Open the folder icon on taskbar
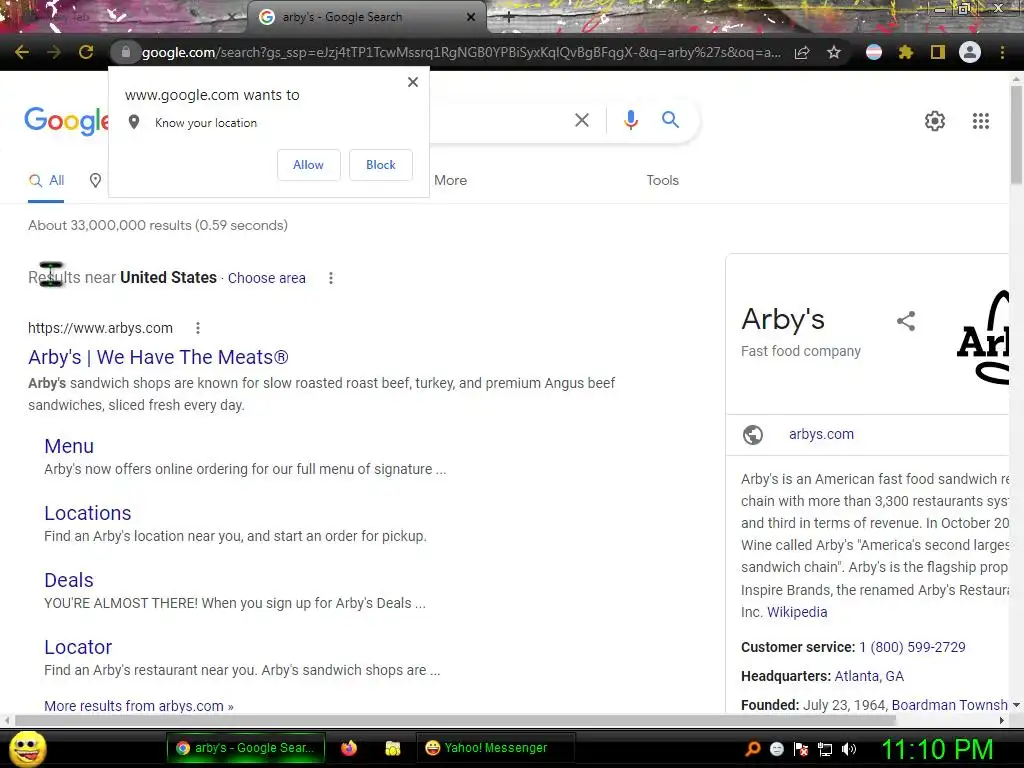 pos(392,748)
